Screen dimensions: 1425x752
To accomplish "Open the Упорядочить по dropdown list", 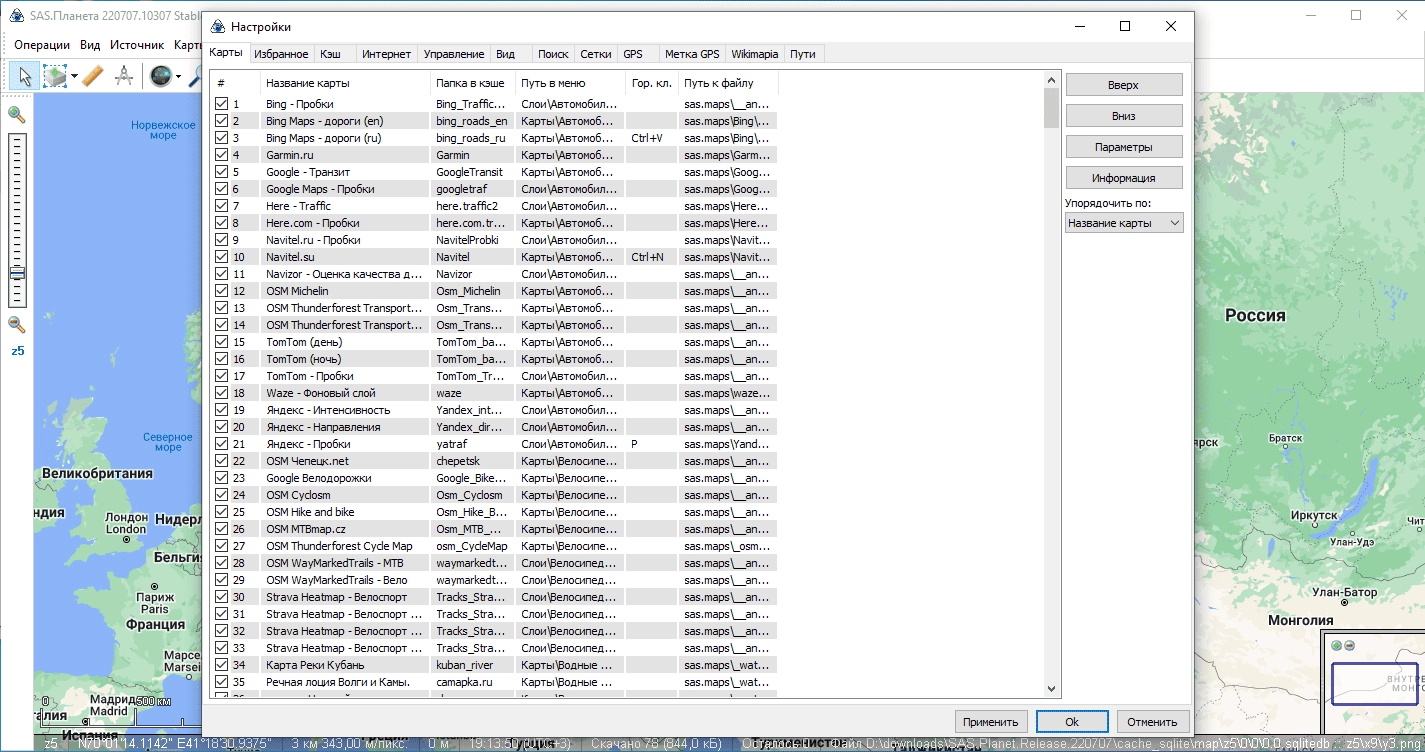I will 1124,223.
